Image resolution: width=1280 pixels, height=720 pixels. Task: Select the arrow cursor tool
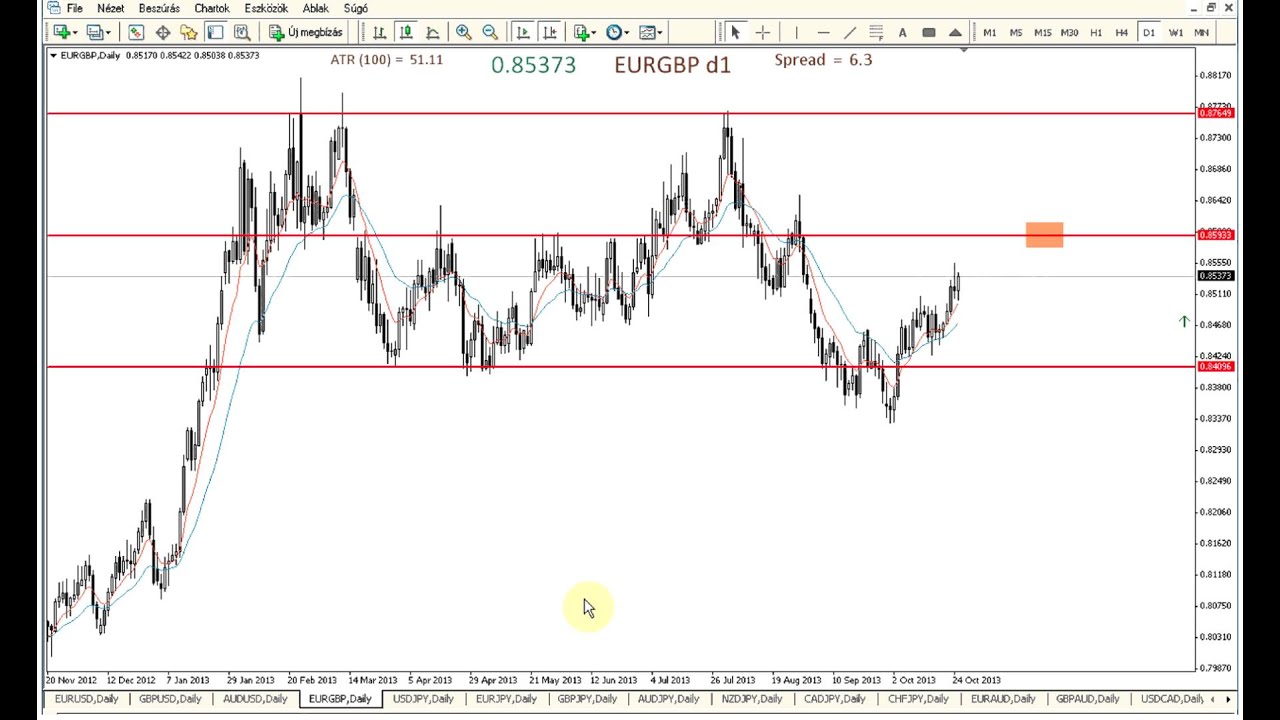735,33
